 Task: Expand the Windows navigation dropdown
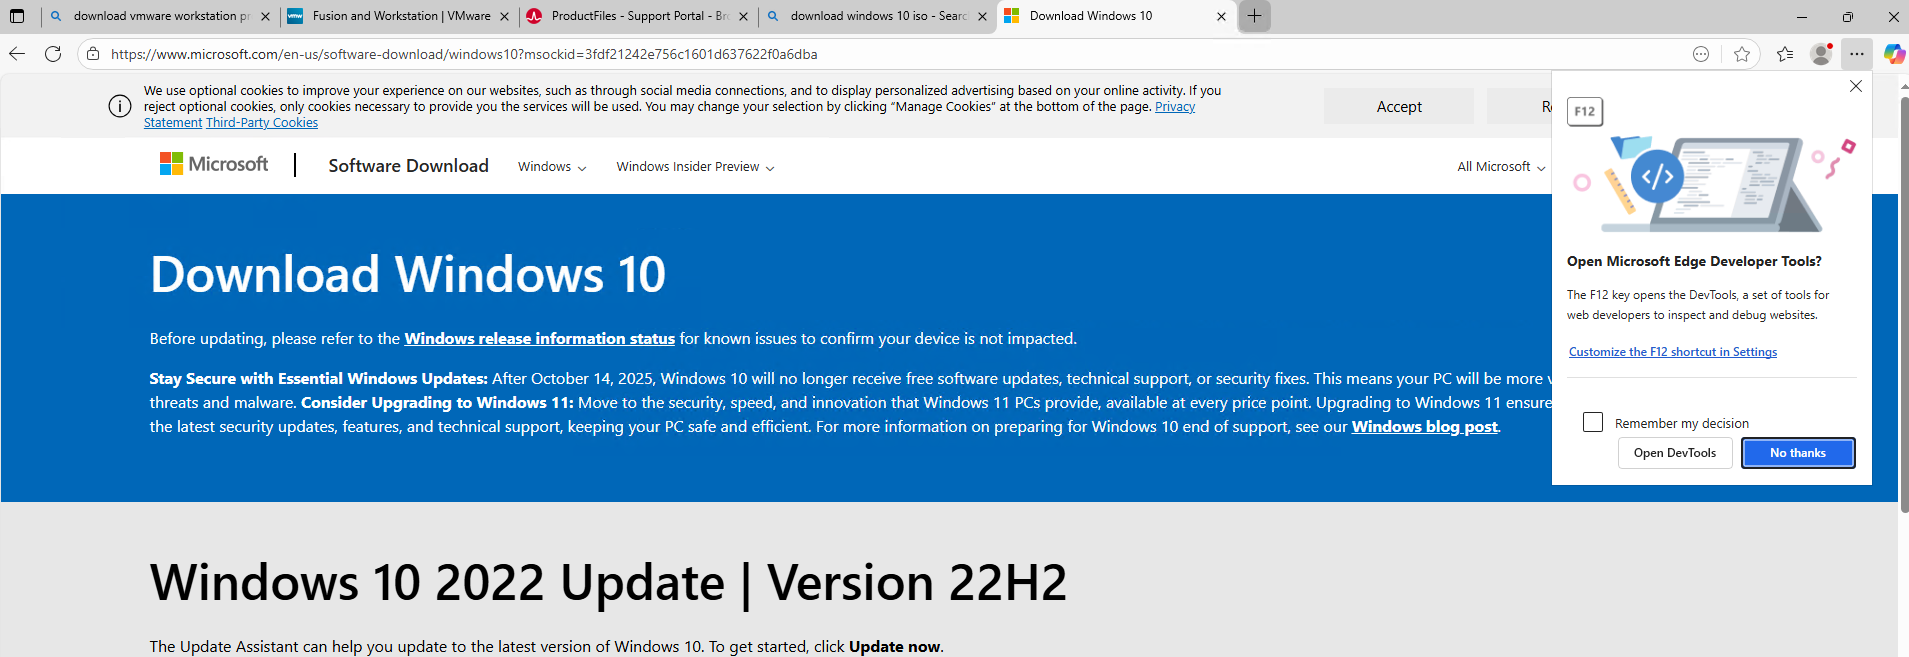[552, 167]
